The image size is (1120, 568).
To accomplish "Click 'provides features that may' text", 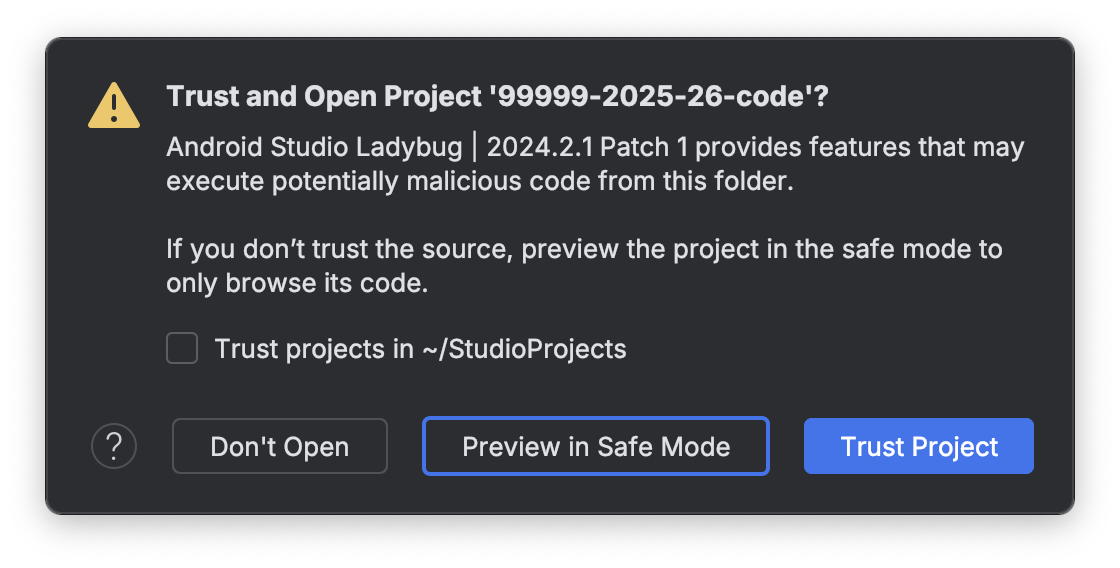I will click(x=861, y=148).
